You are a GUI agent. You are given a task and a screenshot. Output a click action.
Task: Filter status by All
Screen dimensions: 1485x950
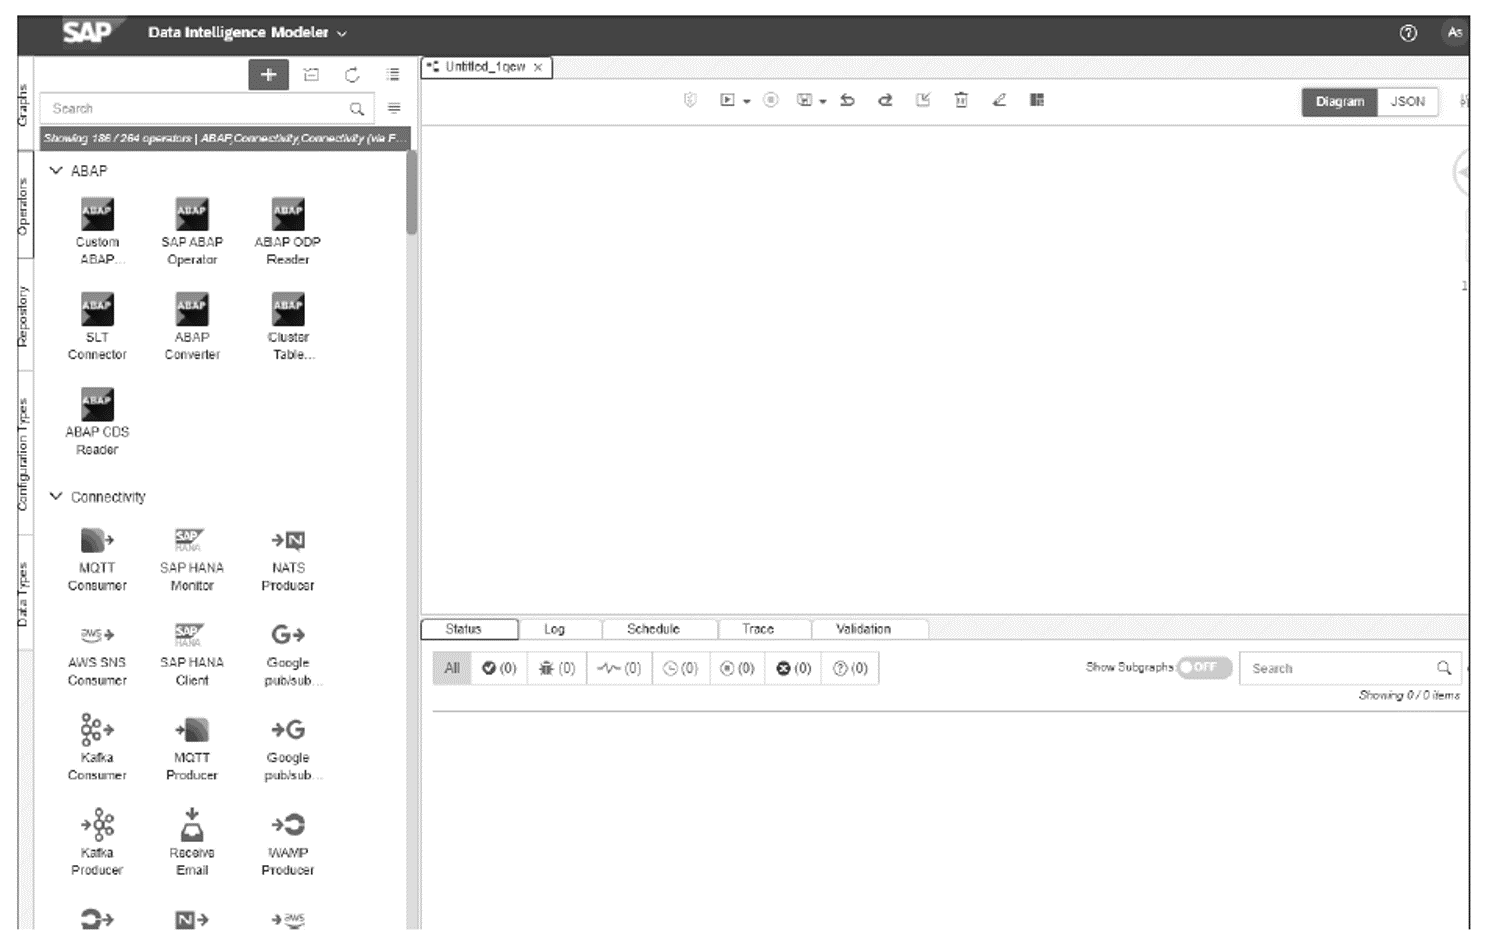[x=452, y=668]
